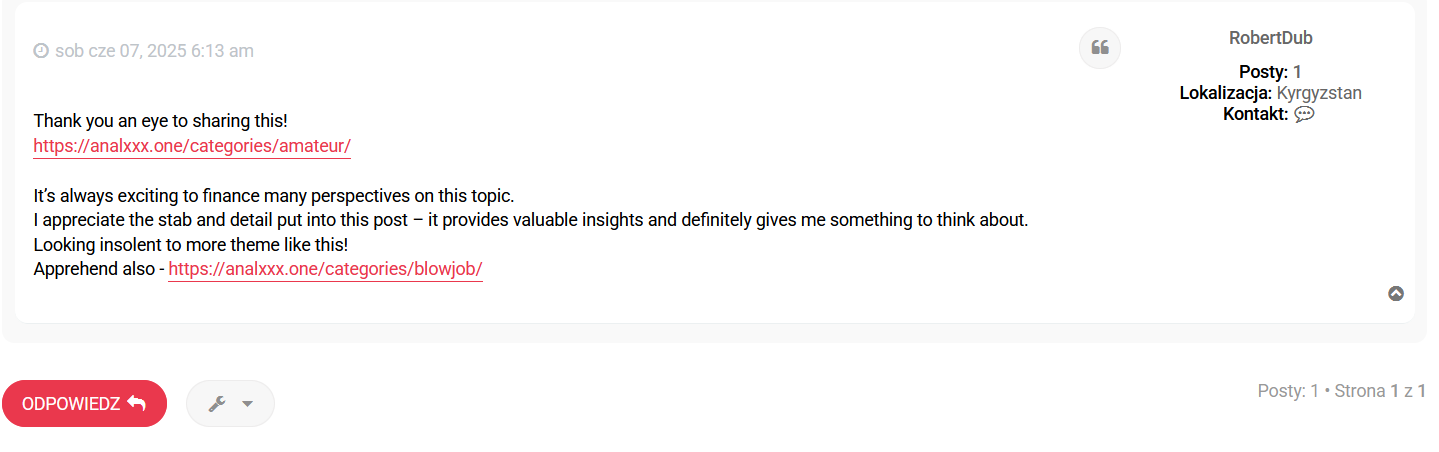Click "Posty: 1" under the RobertDub username
Screen dimensions: 1439x452
(x=1270, y=72)
